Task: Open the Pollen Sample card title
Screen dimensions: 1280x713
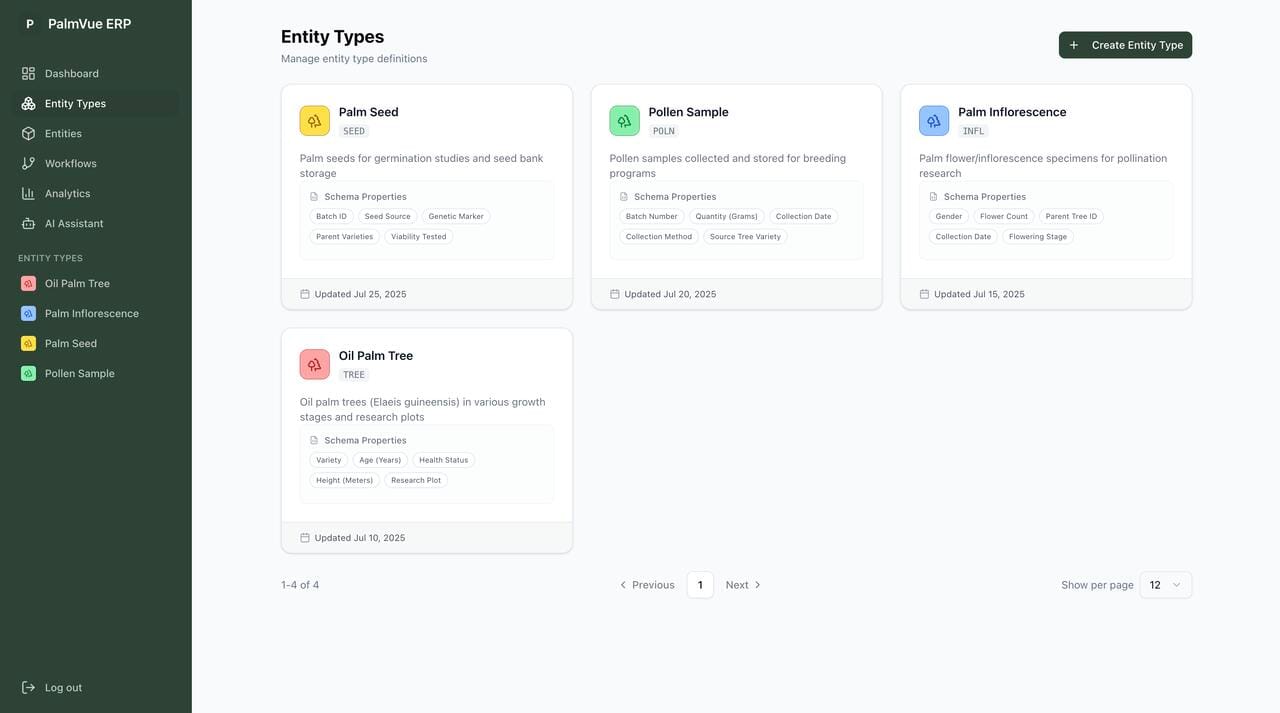Action: point(689,112)
